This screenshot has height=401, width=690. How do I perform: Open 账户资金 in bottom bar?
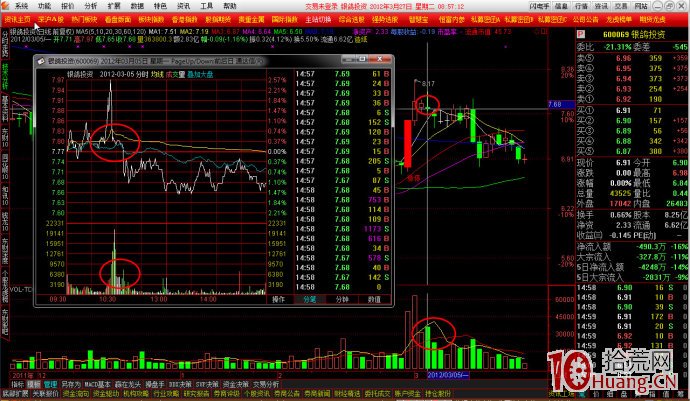tap(407, 394)
